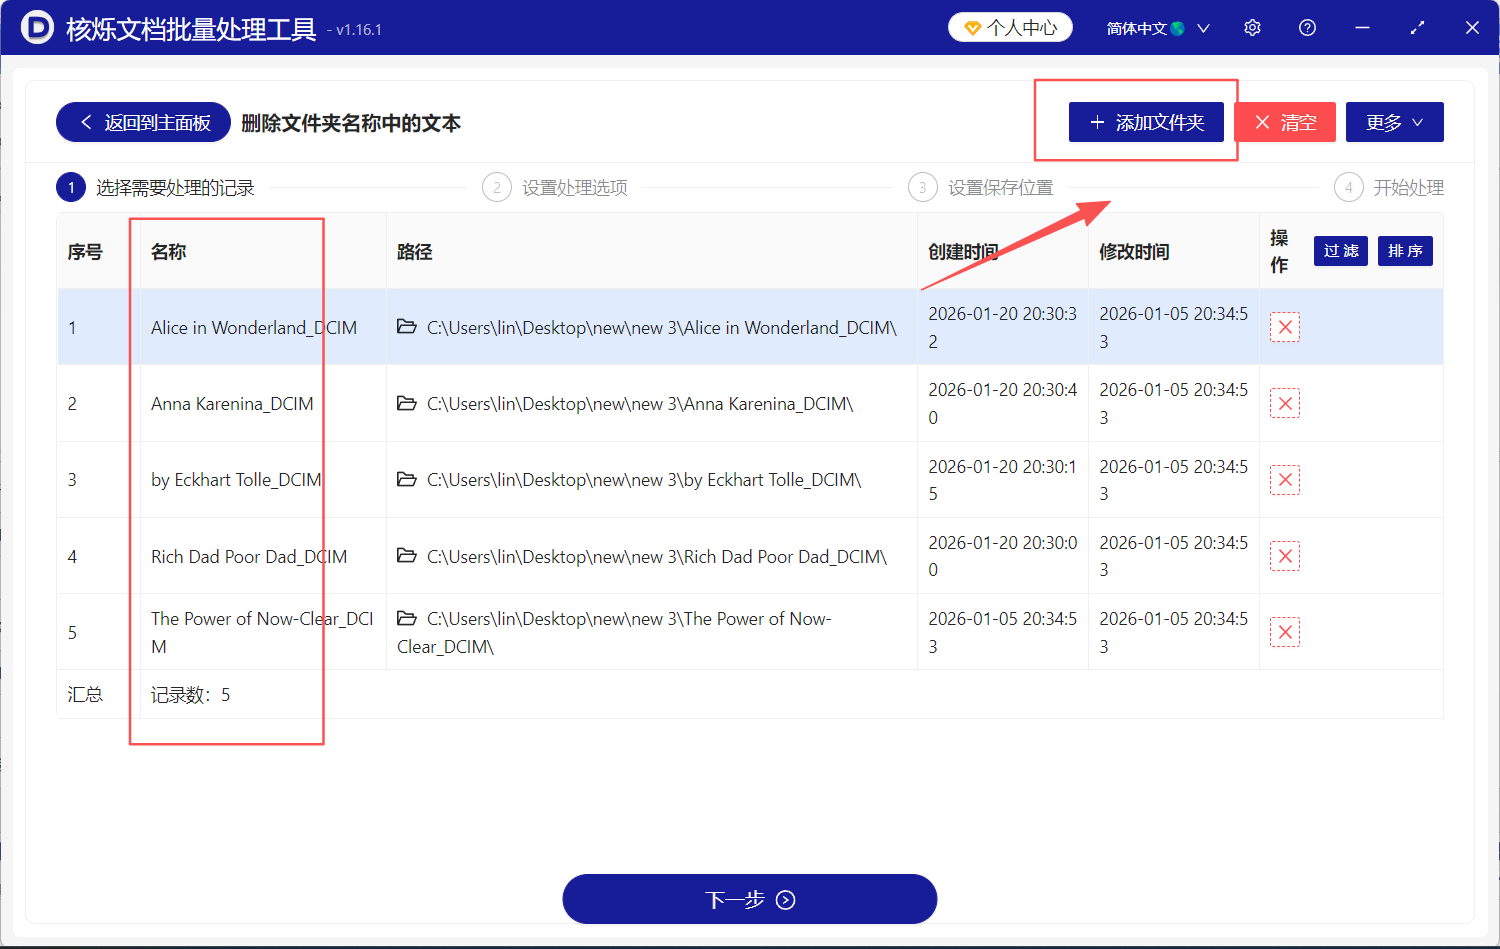The image size is (1500, 949).
Task: Remove the by Eckhart Tolle_DCIM record via its X icon
Action: pos(1284,479)
